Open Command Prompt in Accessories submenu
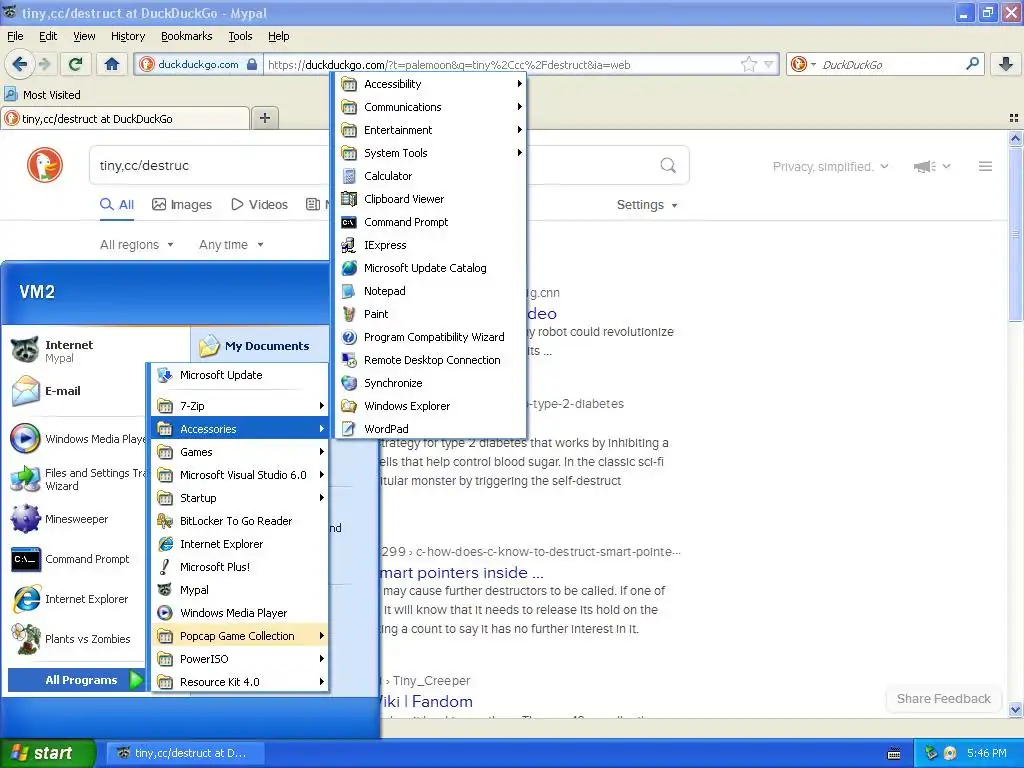 point(431,222)
